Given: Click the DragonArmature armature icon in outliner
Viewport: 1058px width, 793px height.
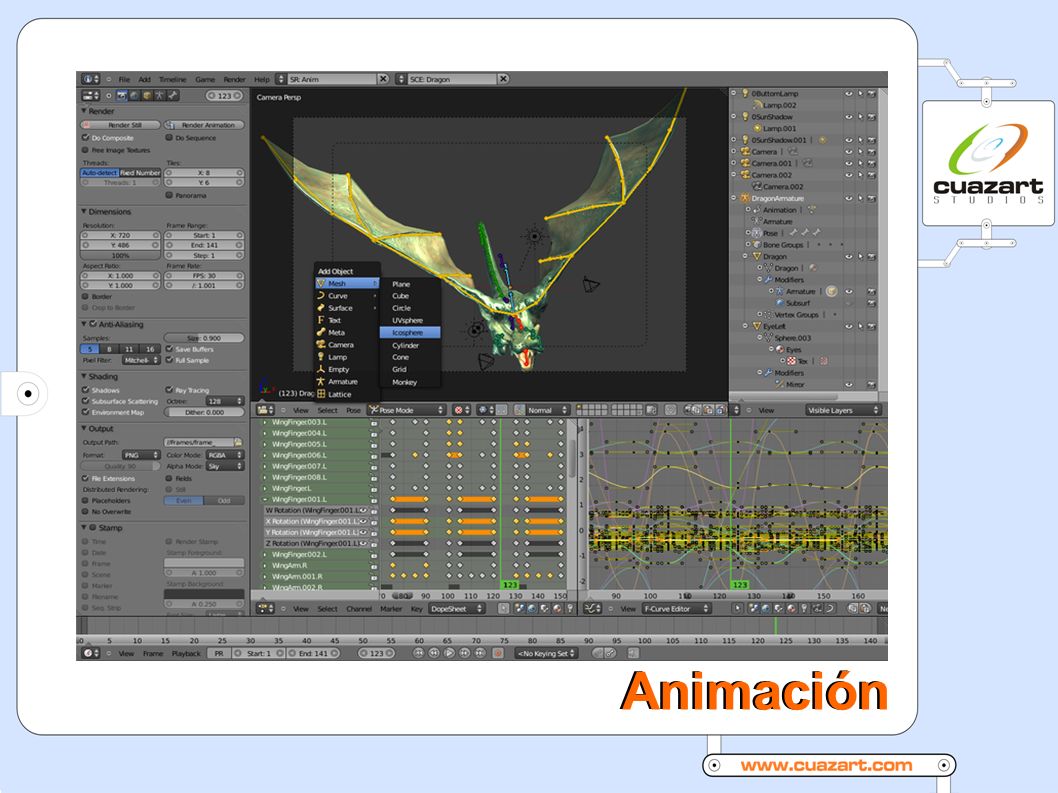Looking at the screenshot, I should coord(745,198).
